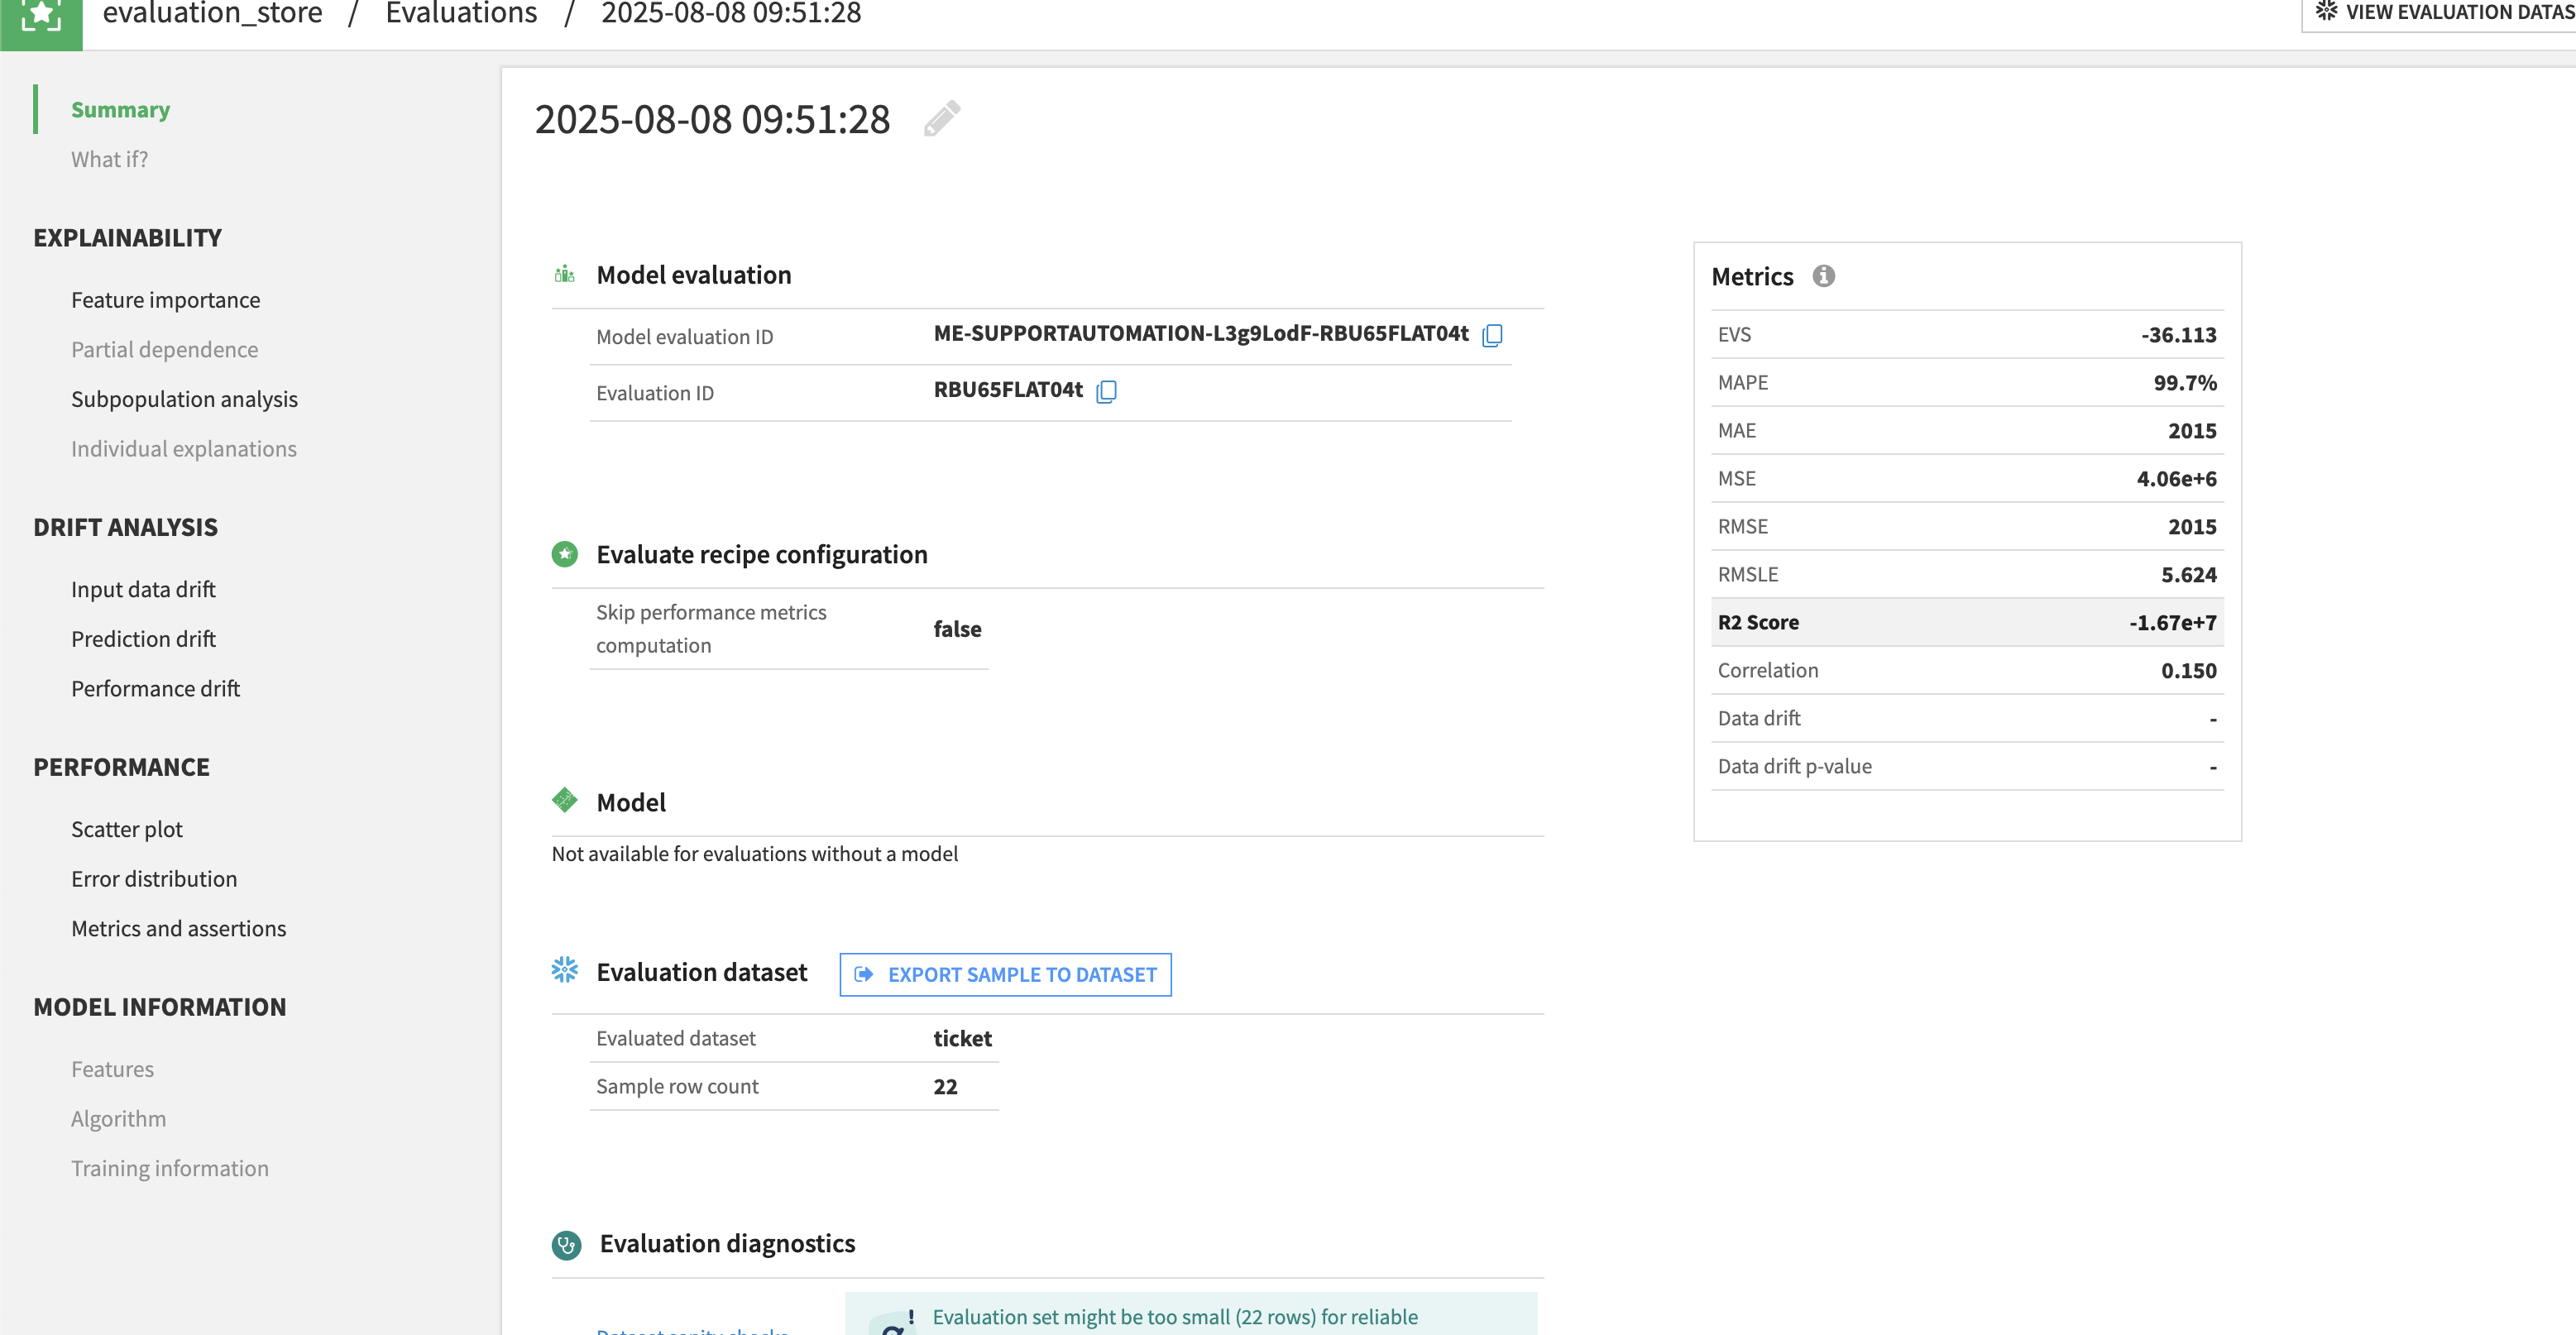Image resolution: width=2576 pixels, height=1335 pixels.
Task: Click the green Model diamond icon
Action: 565,800
